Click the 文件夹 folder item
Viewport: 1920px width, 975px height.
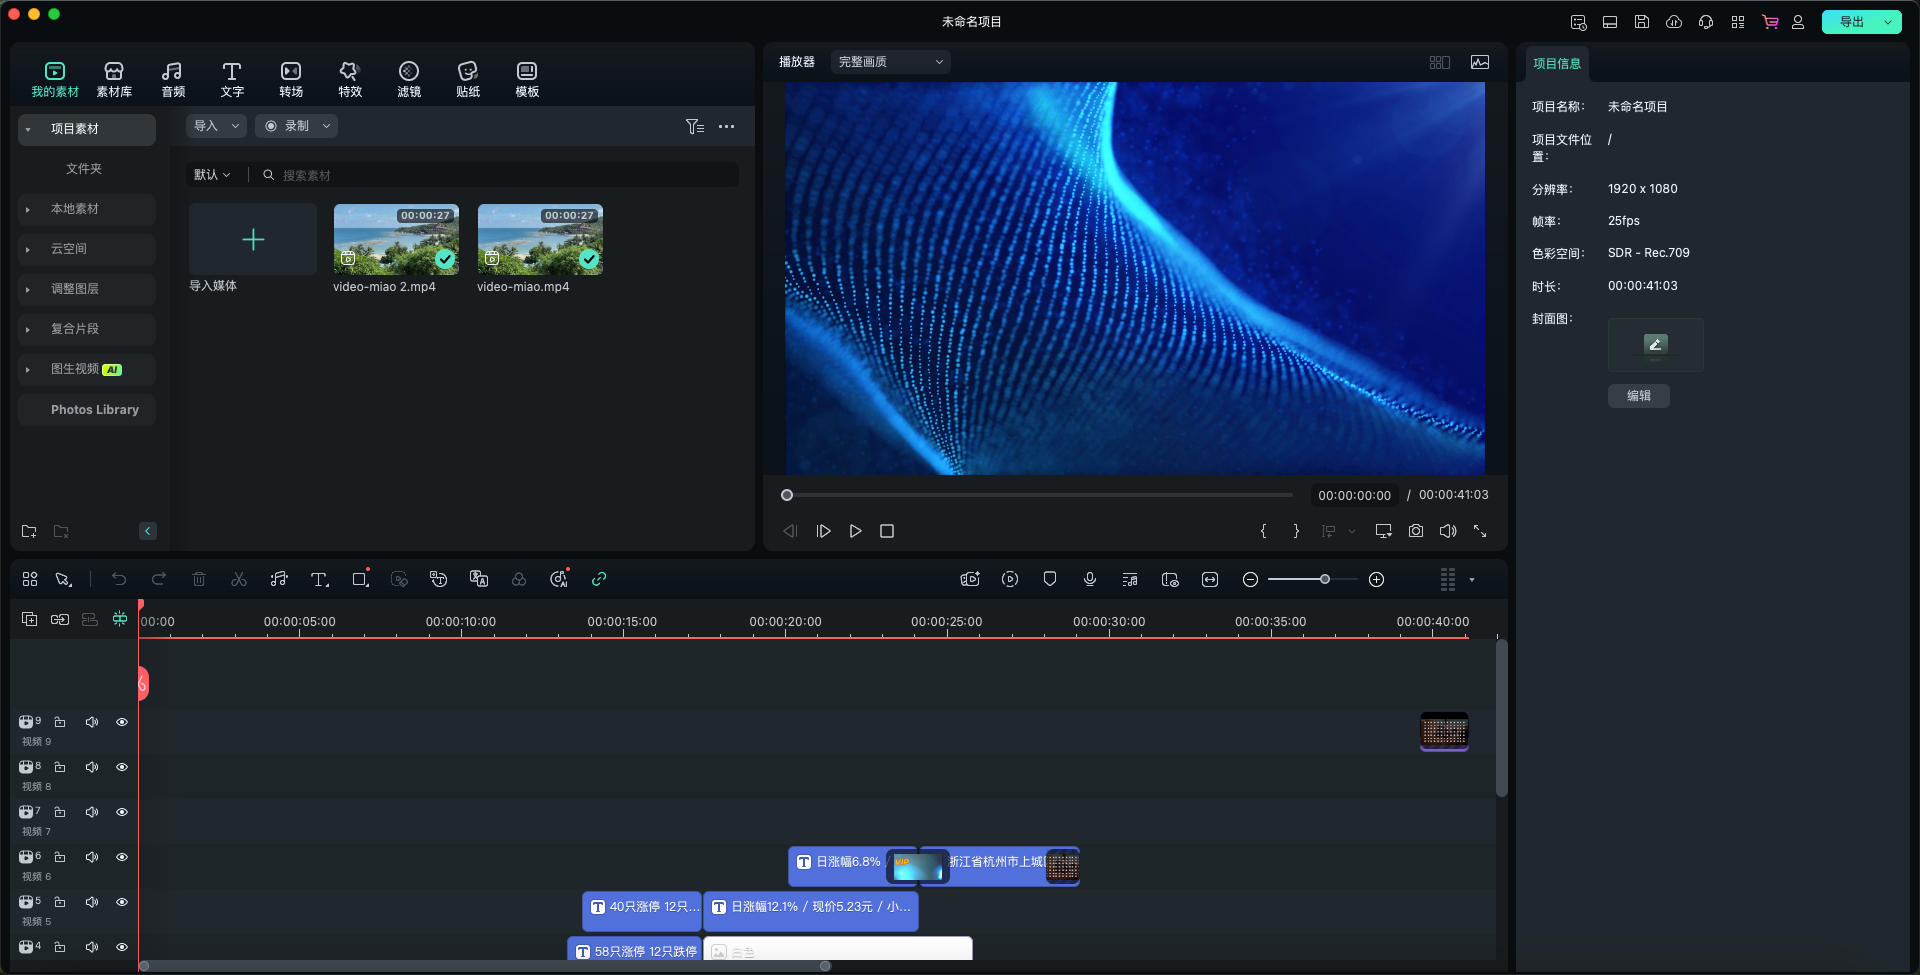click(x=84, y=169)
